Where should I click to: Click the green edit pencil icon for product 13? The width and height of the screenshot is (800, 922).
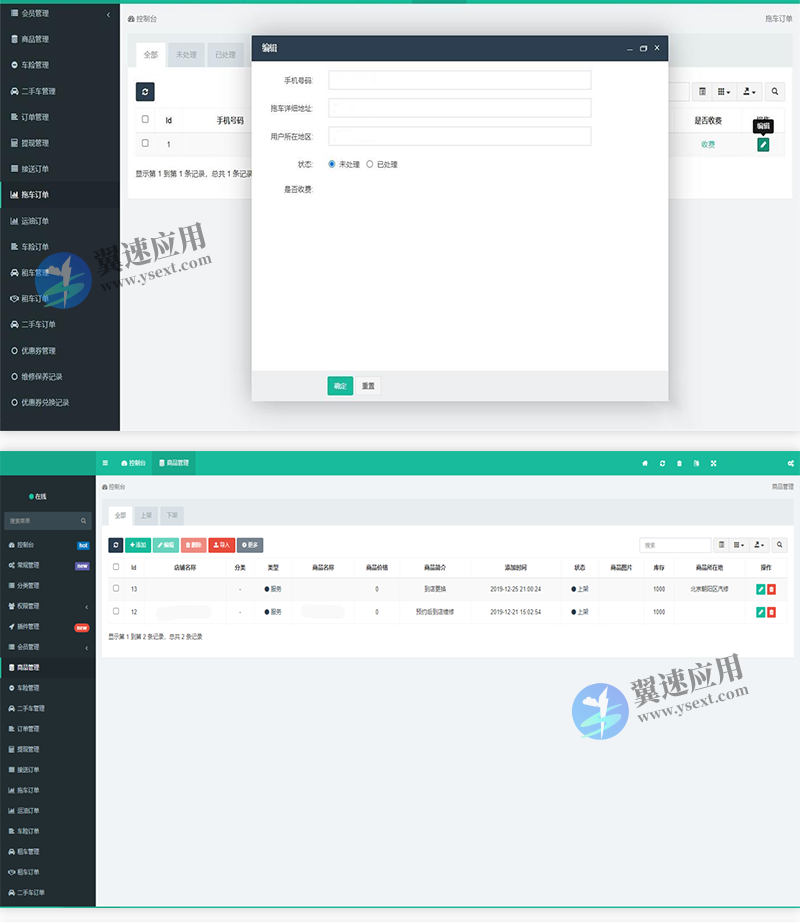[x=760, y=589]
